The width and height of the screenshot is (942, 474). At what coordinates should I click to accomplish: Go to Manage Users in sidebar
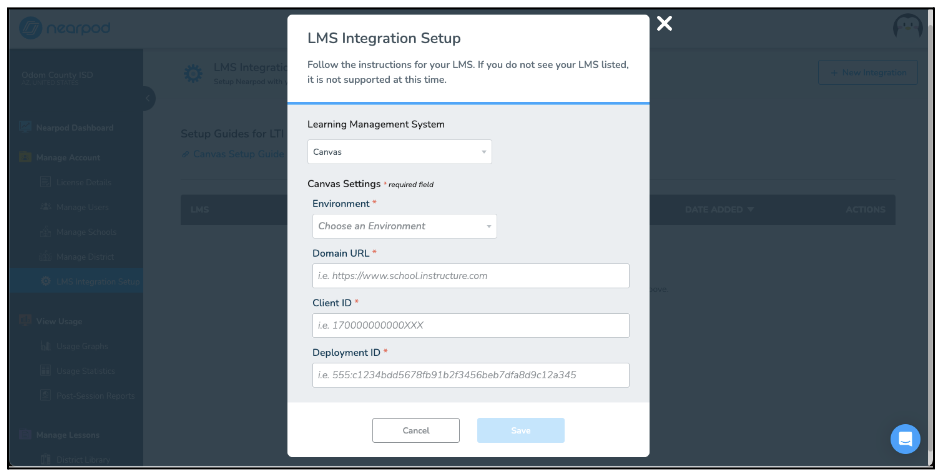pyautogui.click(x=82, y=207)
